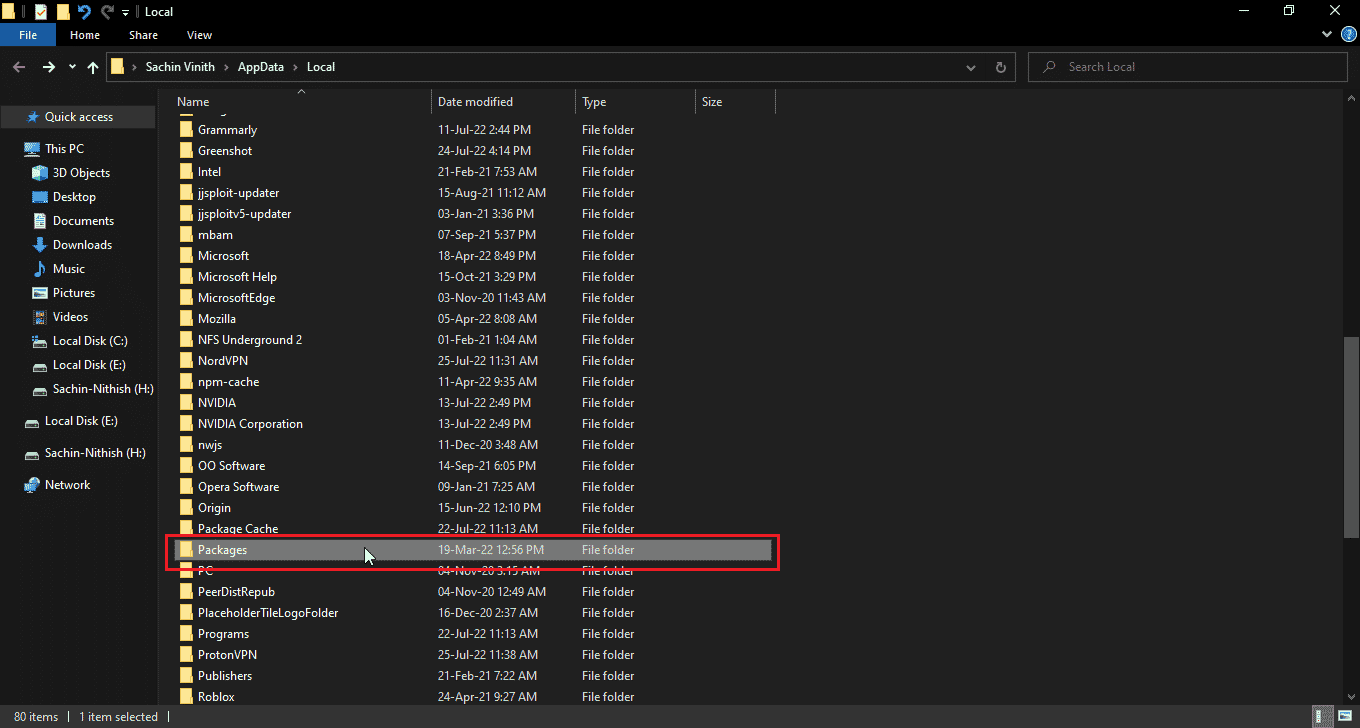
Task: Click the Forward navigation arrow
Action: [49, 67]
